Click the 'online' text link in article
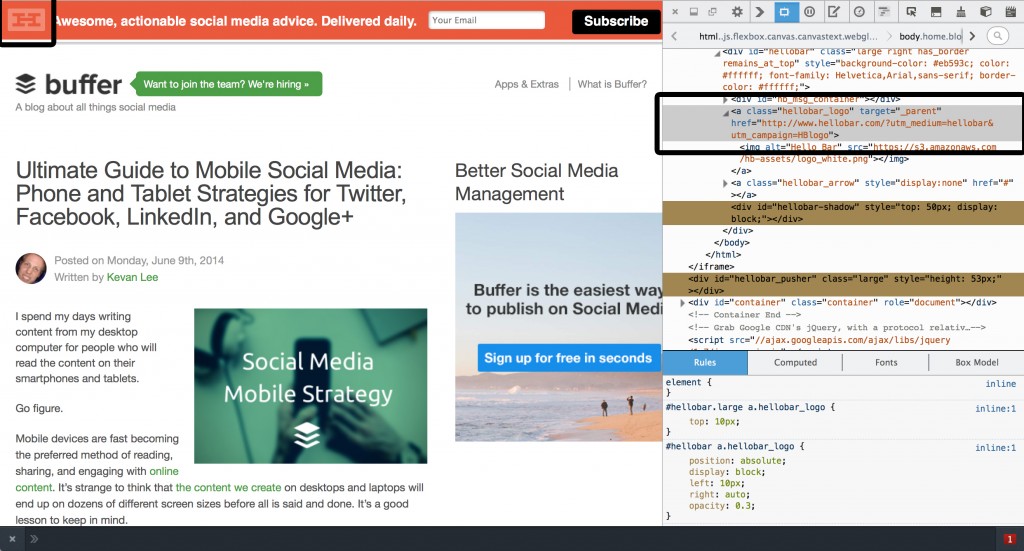Image resolution: width=1024 pixels, height=551 pixels. tap(164, 471)
